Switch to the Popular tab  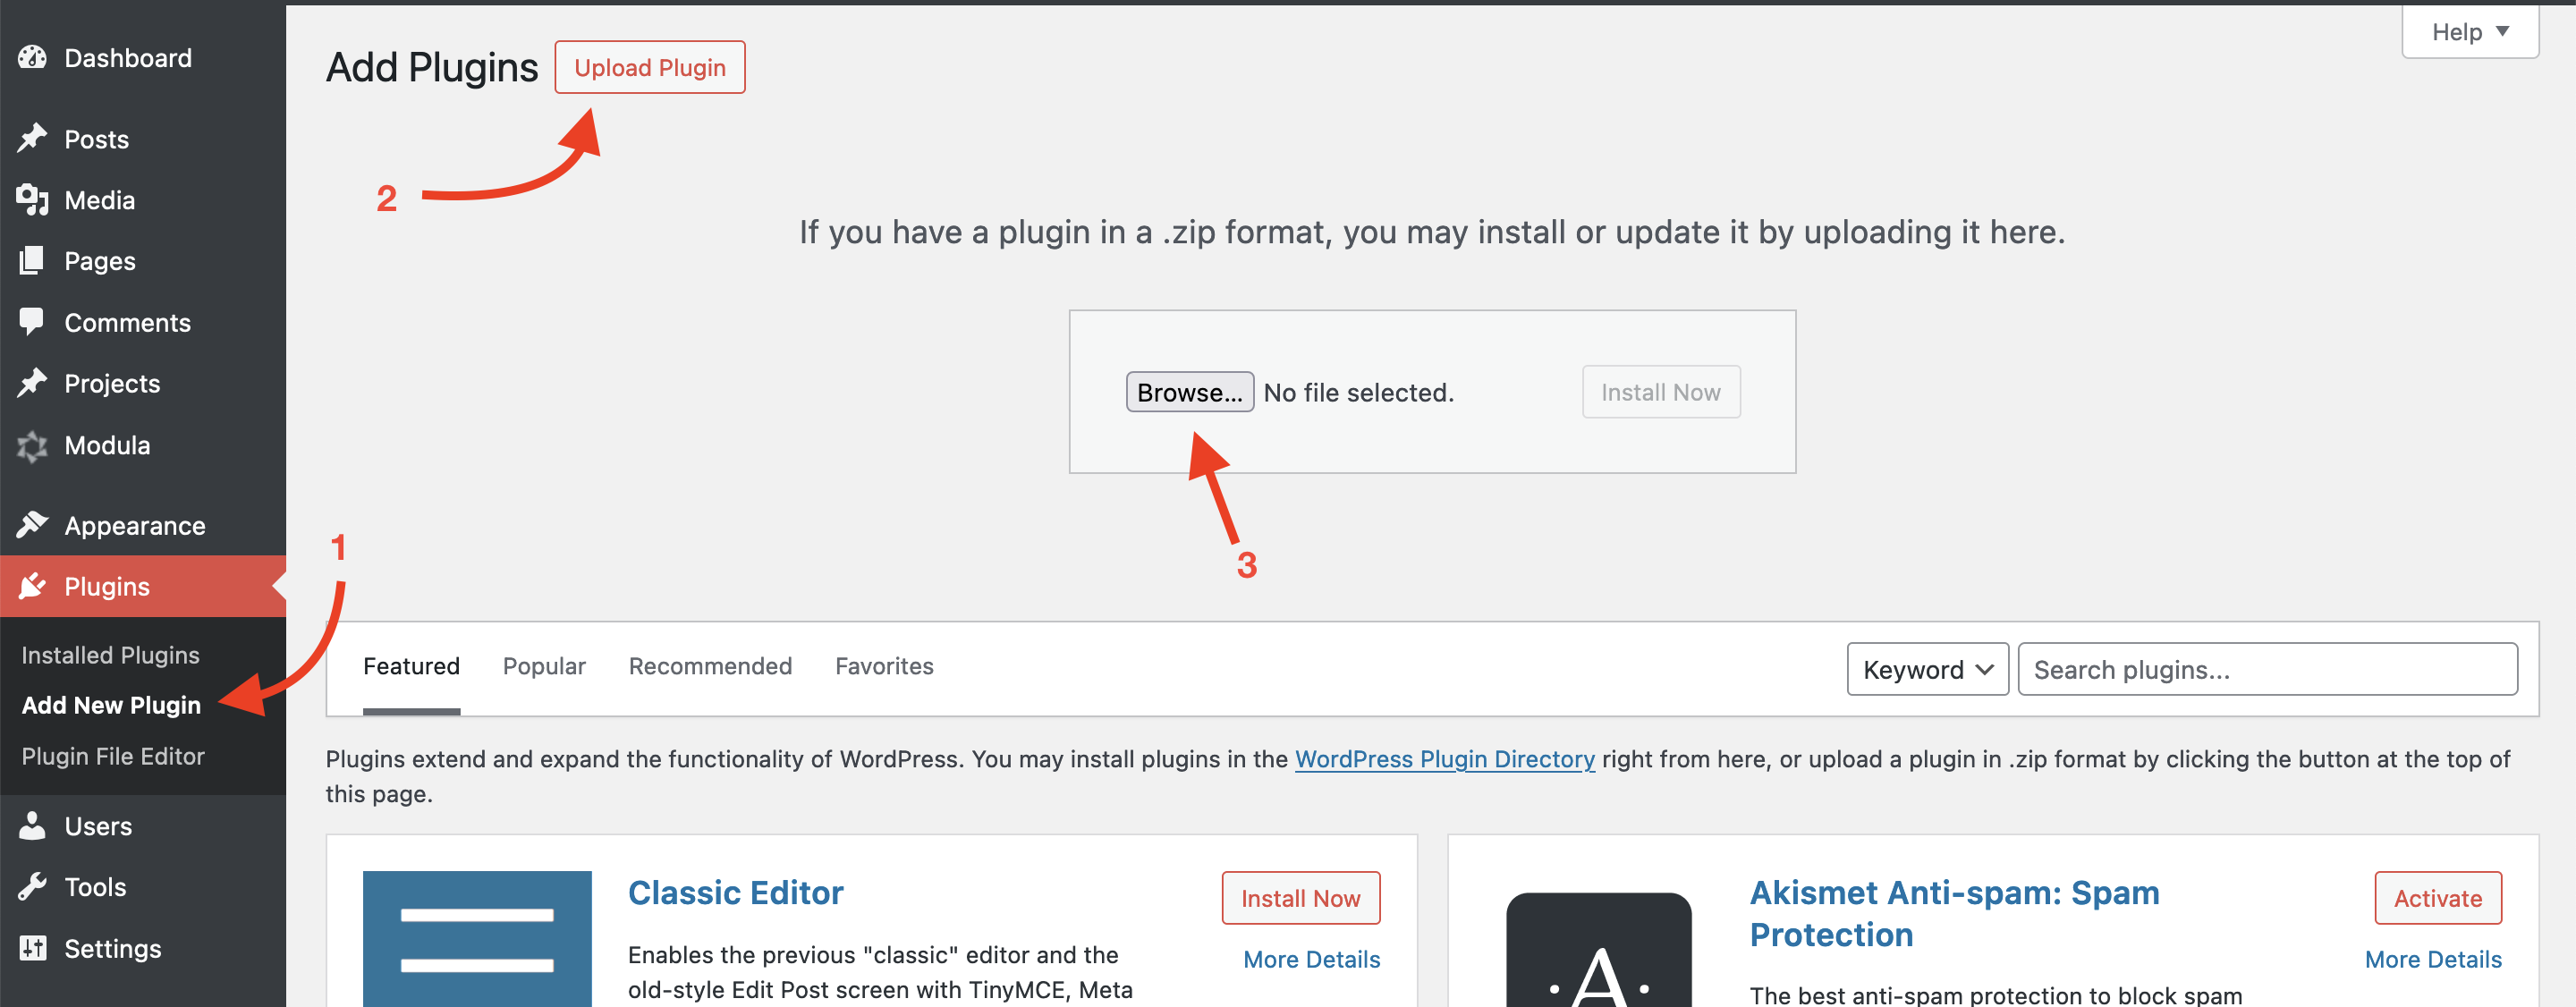[544, 666]
